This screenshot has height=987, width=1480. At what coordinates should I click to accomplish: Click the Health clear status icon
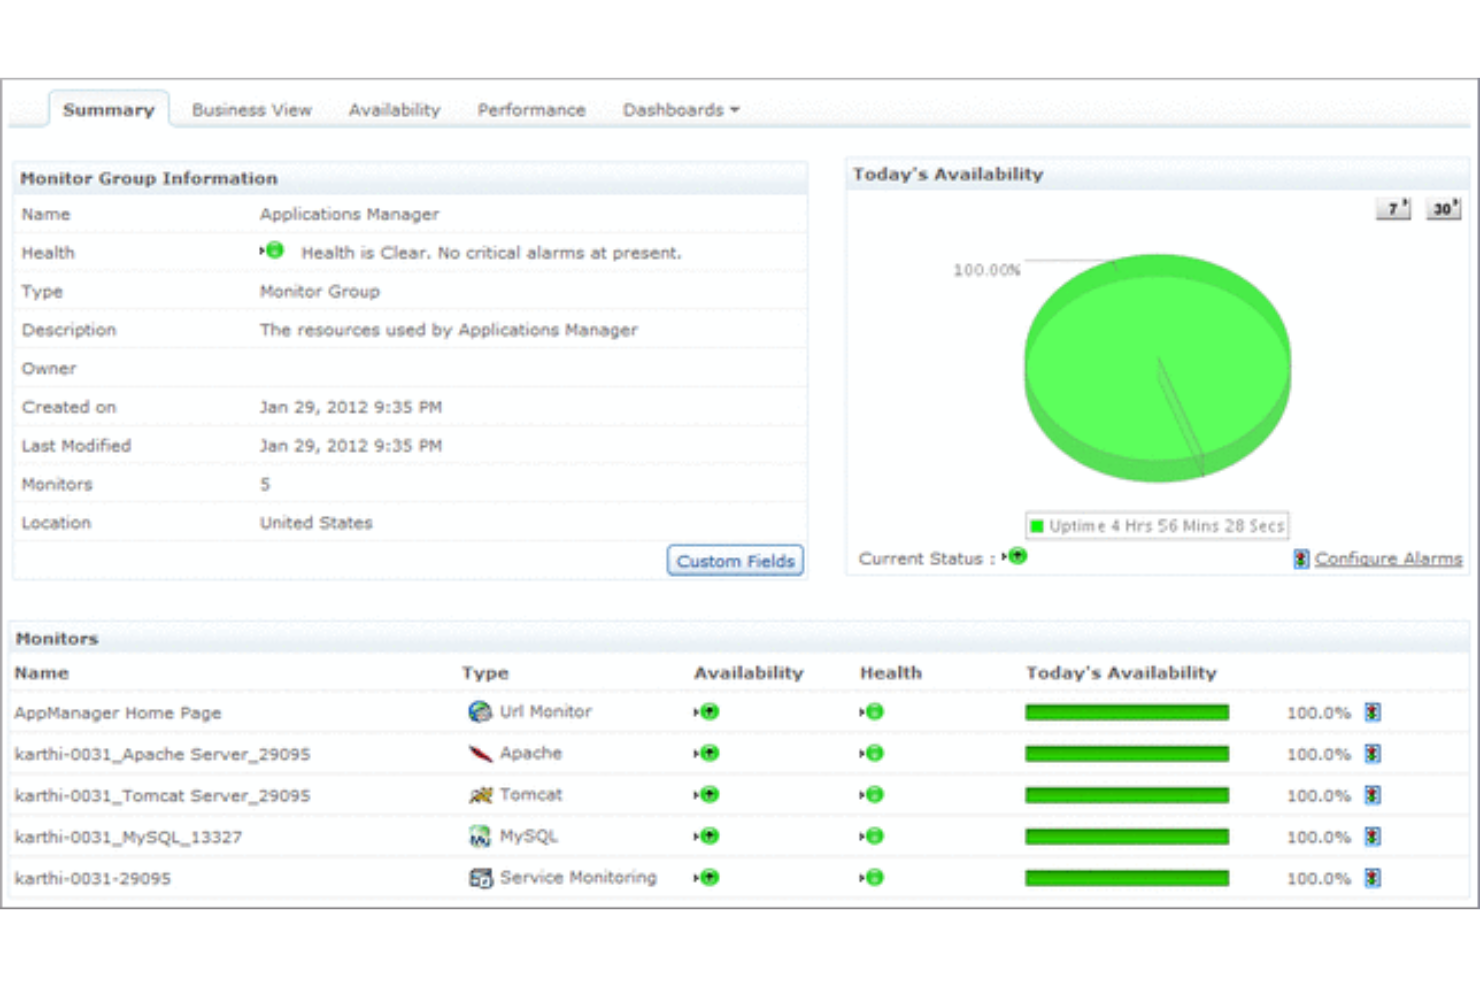click(x=272, y=251)
